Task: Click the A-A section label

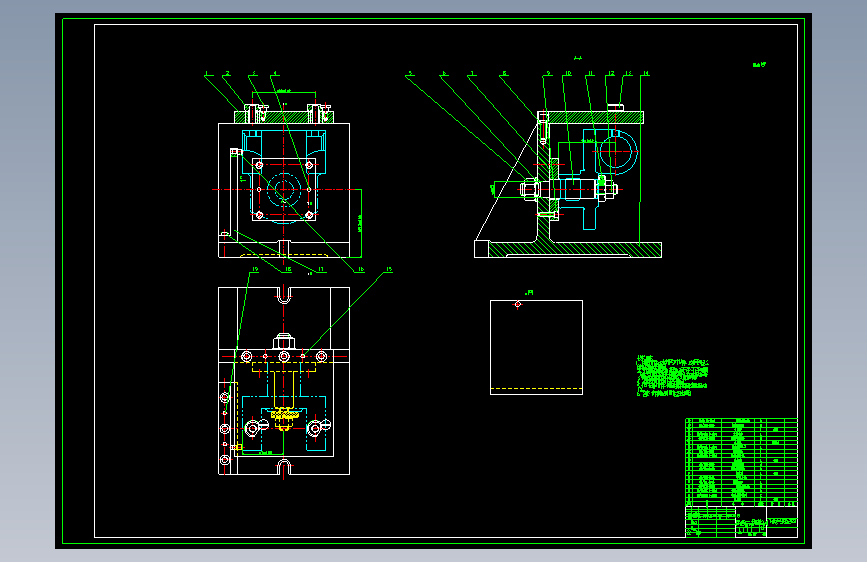Action: point(578,58)
